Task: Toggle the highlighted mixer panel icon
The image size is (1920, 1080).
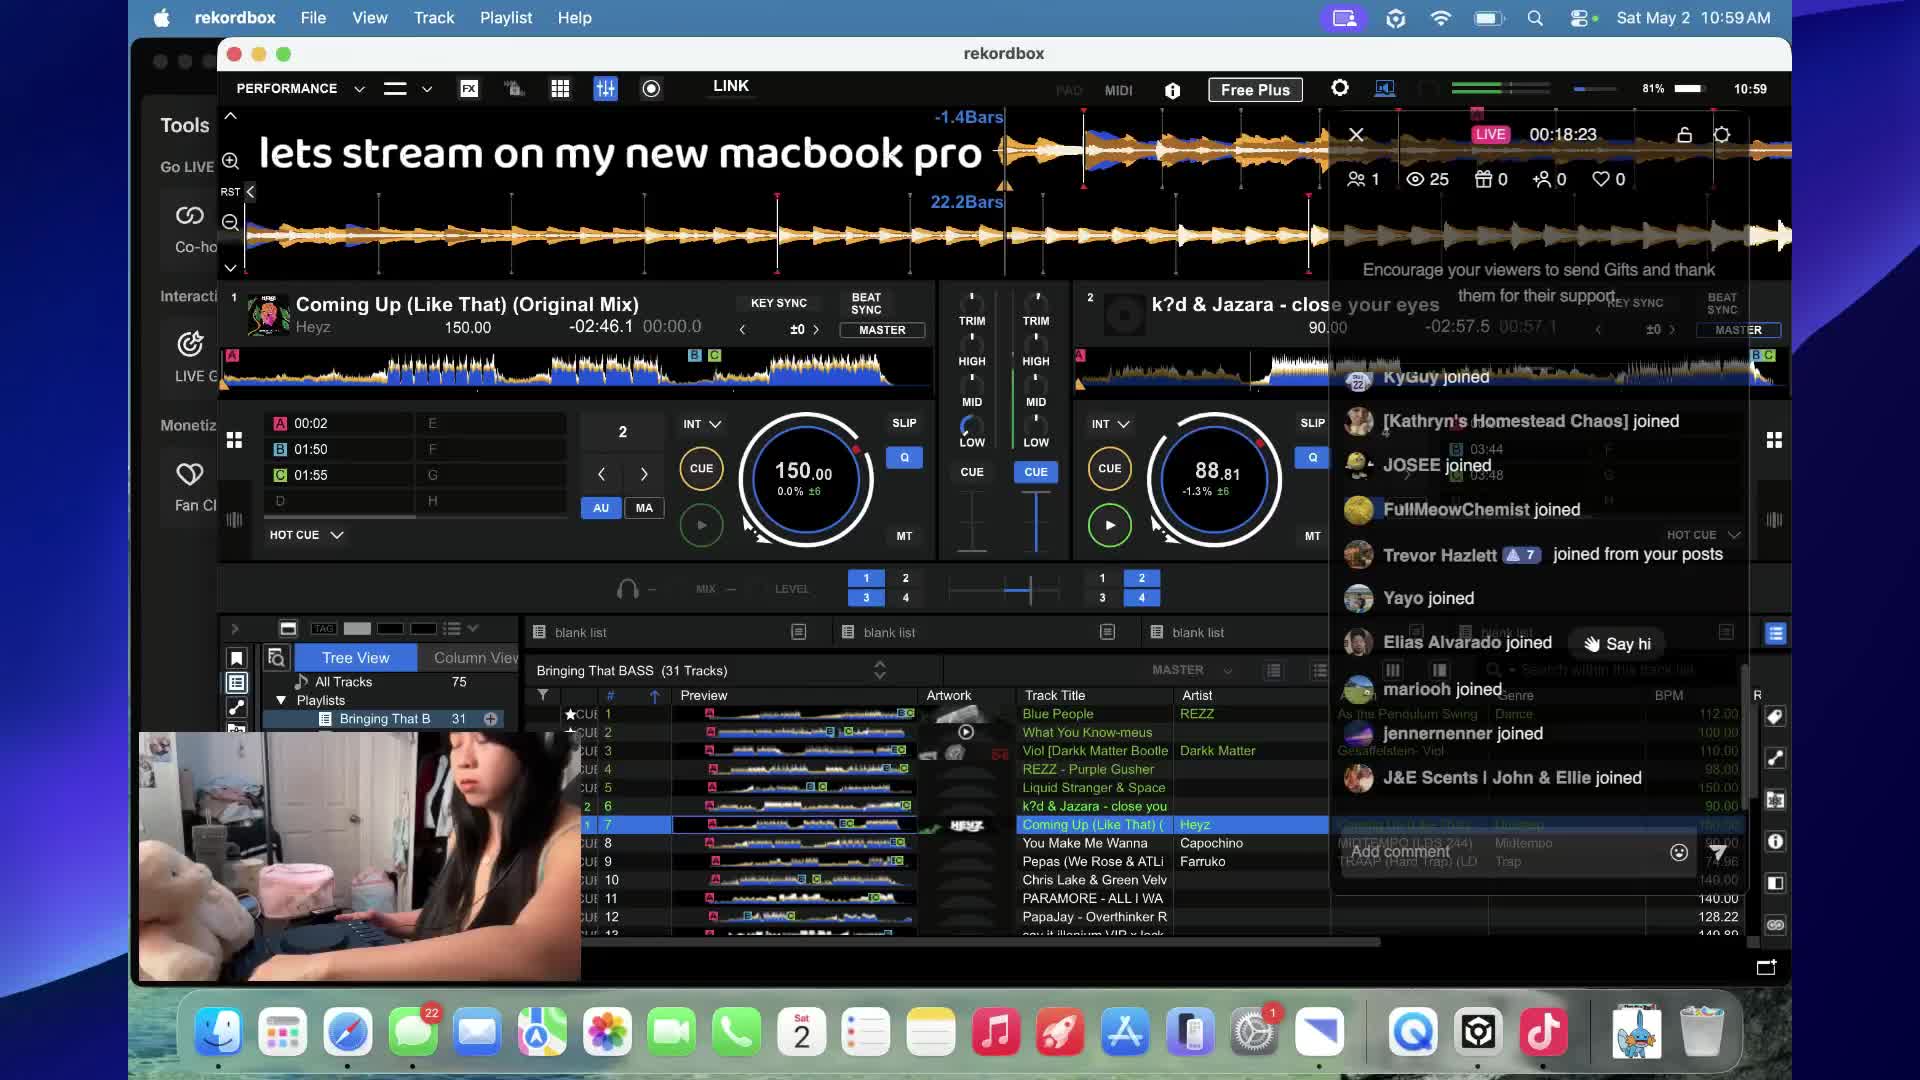Action: click(605, 89)
